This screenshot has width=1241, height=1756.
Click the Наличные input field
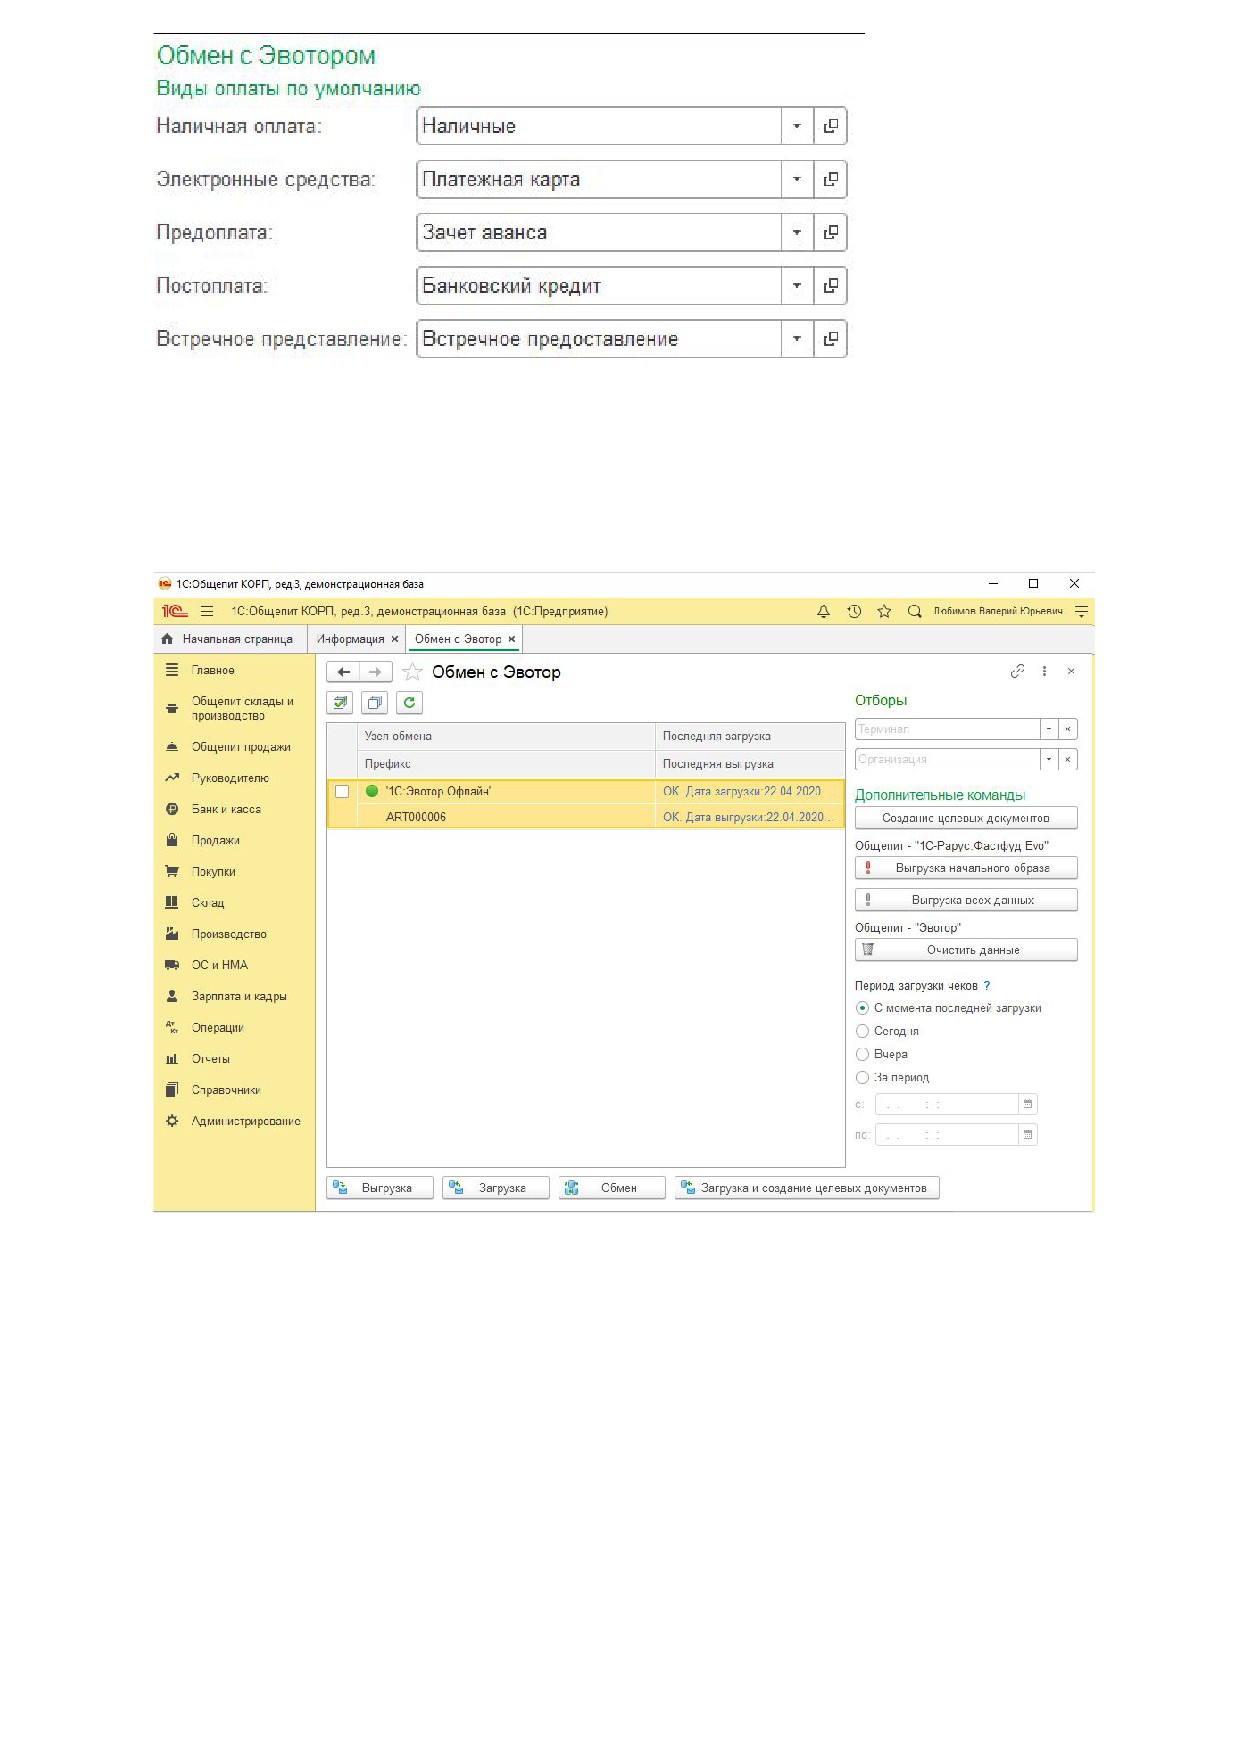(x=599, y=126)
